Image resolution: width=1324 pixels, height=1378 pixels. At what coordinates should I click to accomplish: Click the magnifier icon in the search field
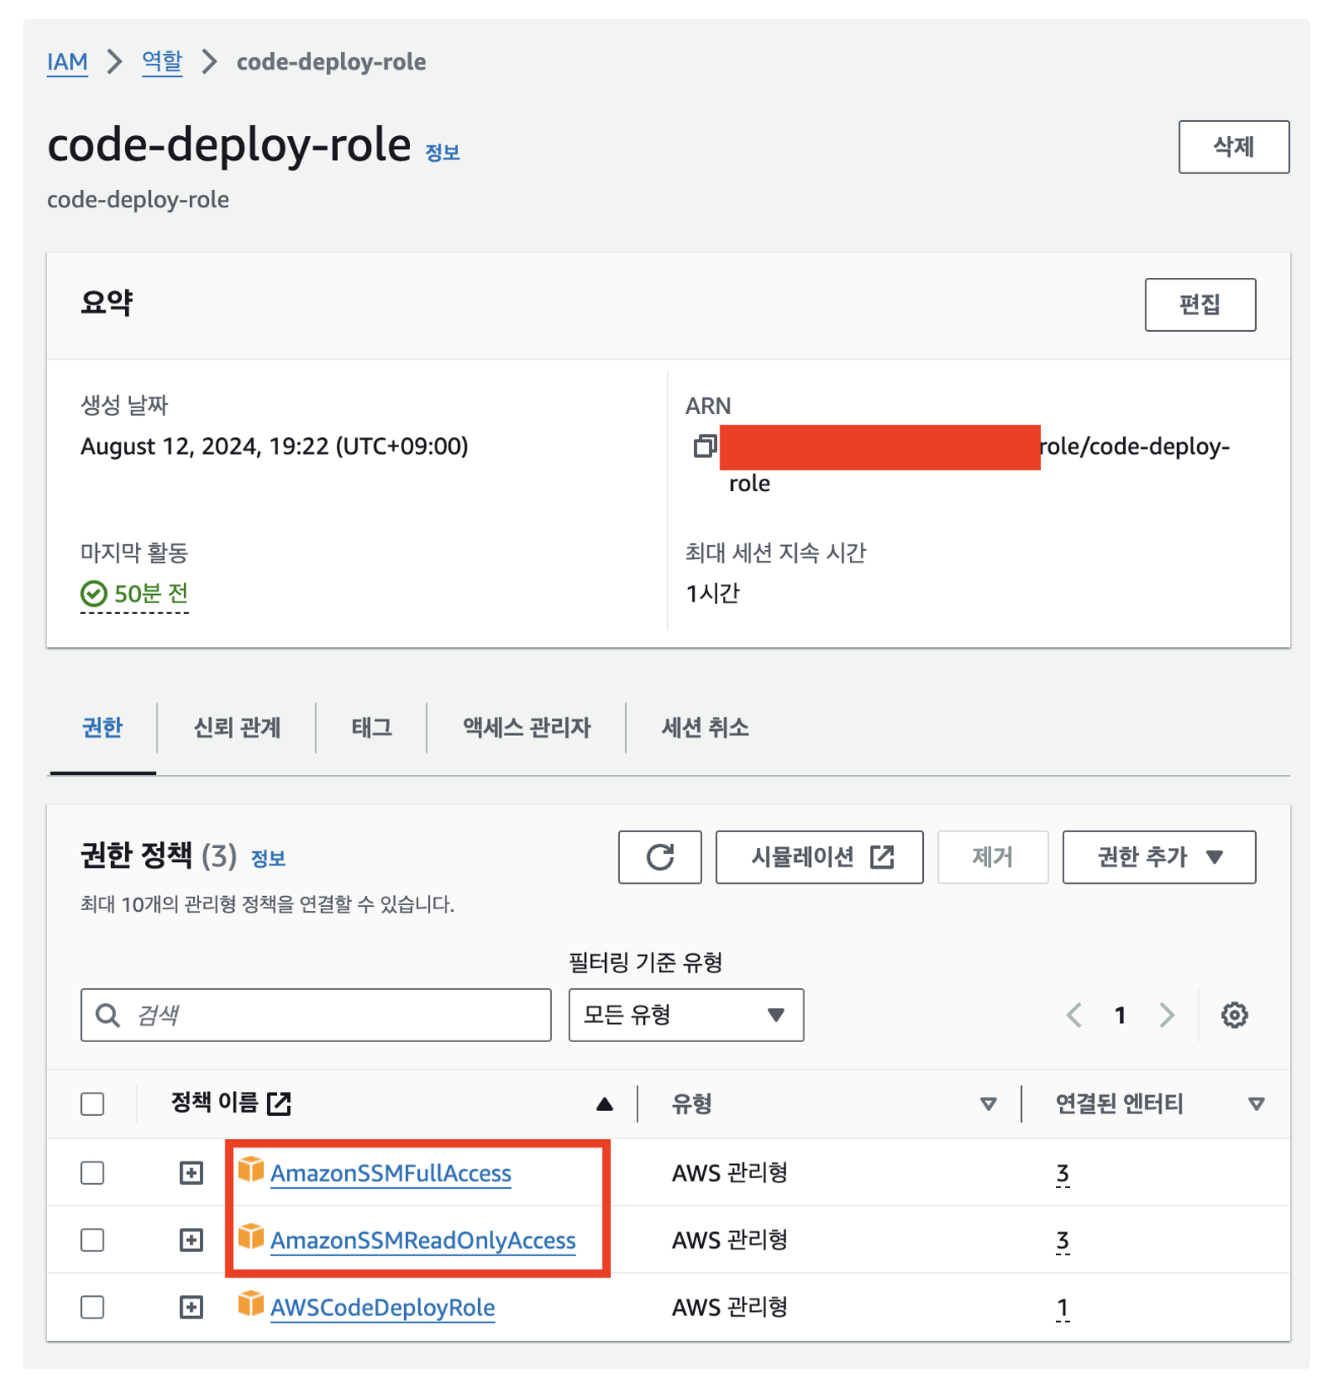click(107, 1015)
